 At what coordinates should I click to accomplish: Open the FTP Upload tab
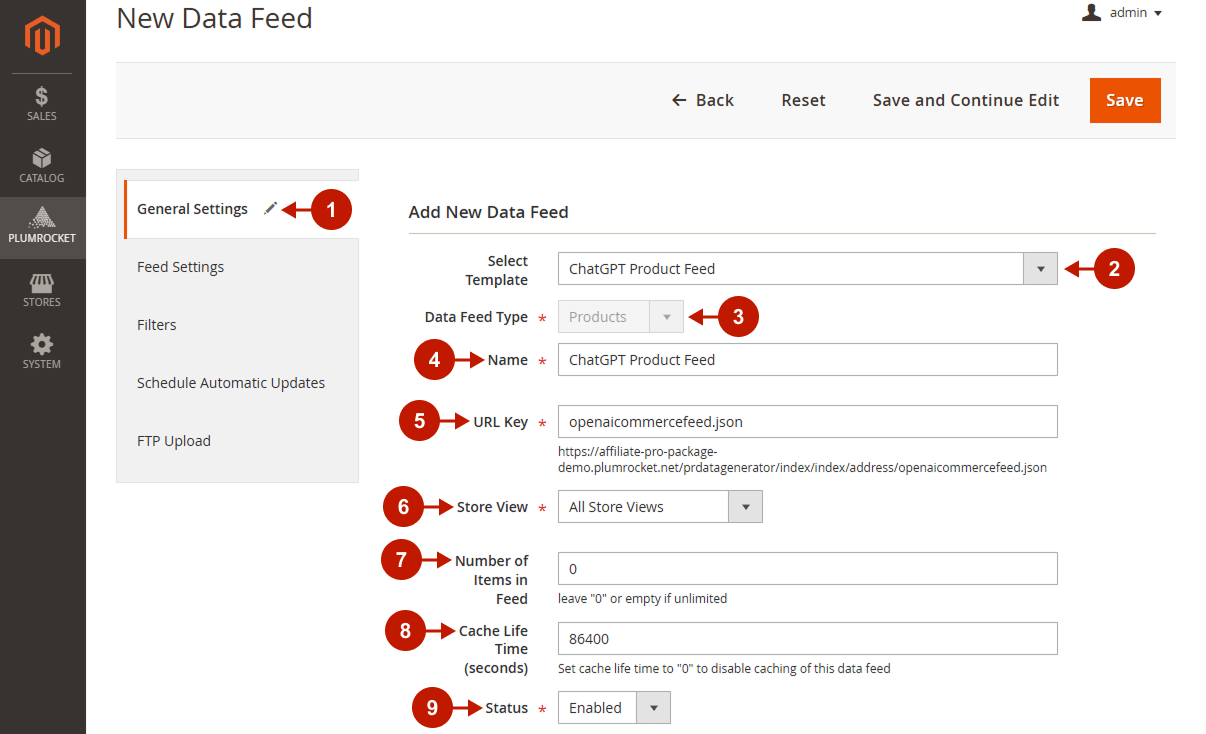174,440
